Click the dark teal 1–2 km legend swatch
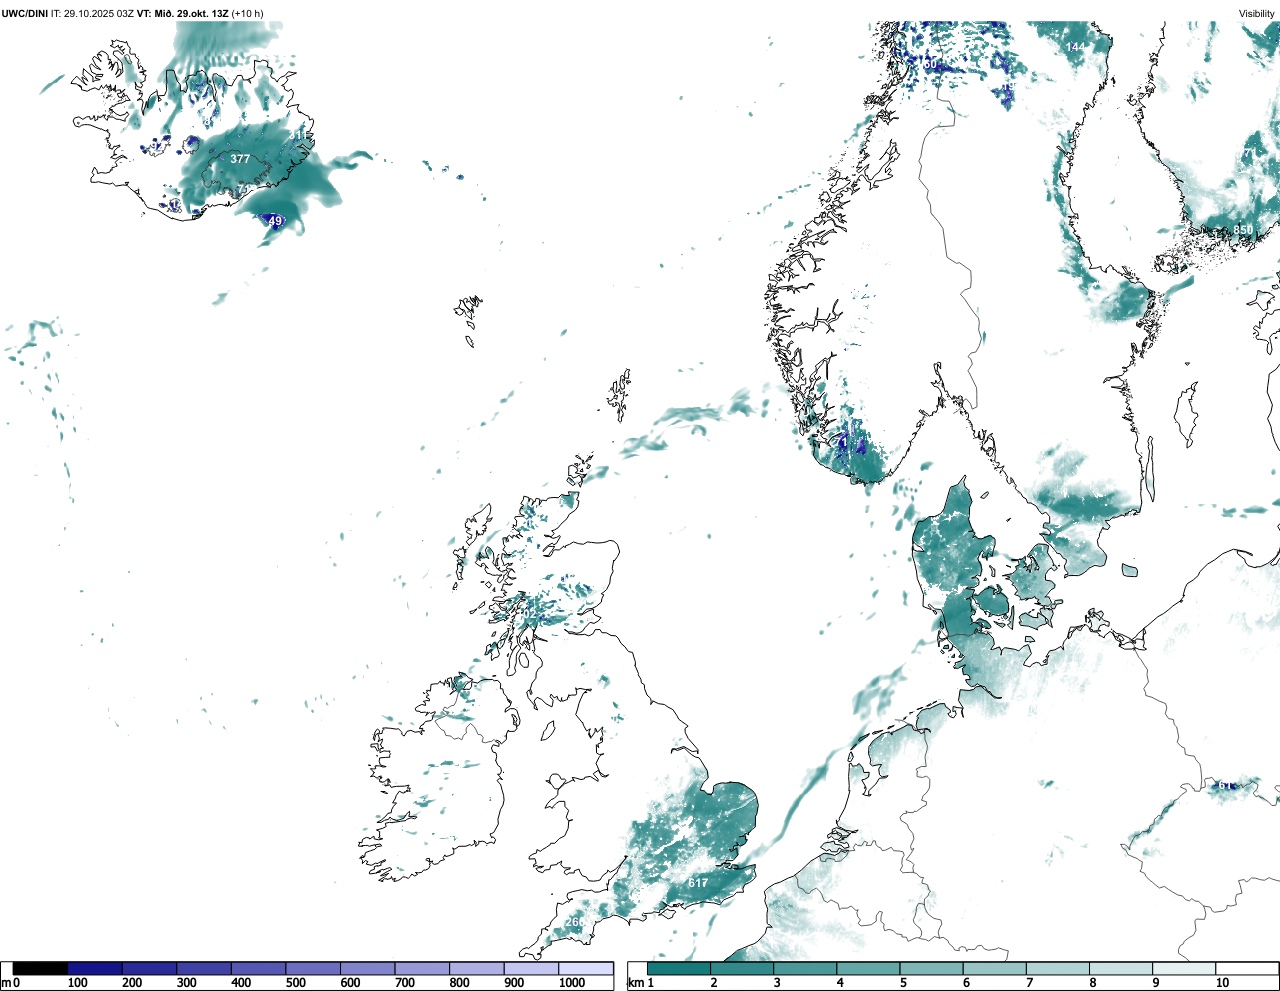 (x=679, y=968)
